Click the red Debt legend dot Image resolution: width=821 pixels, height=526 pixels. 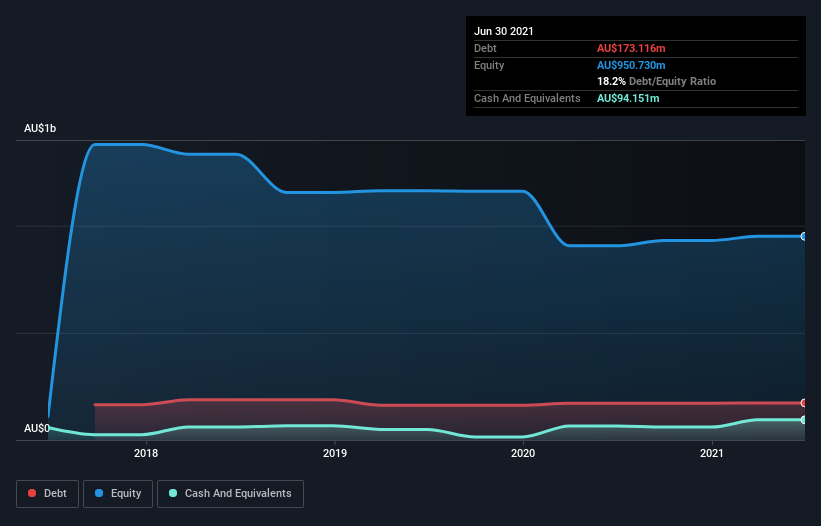coord(32,493)
